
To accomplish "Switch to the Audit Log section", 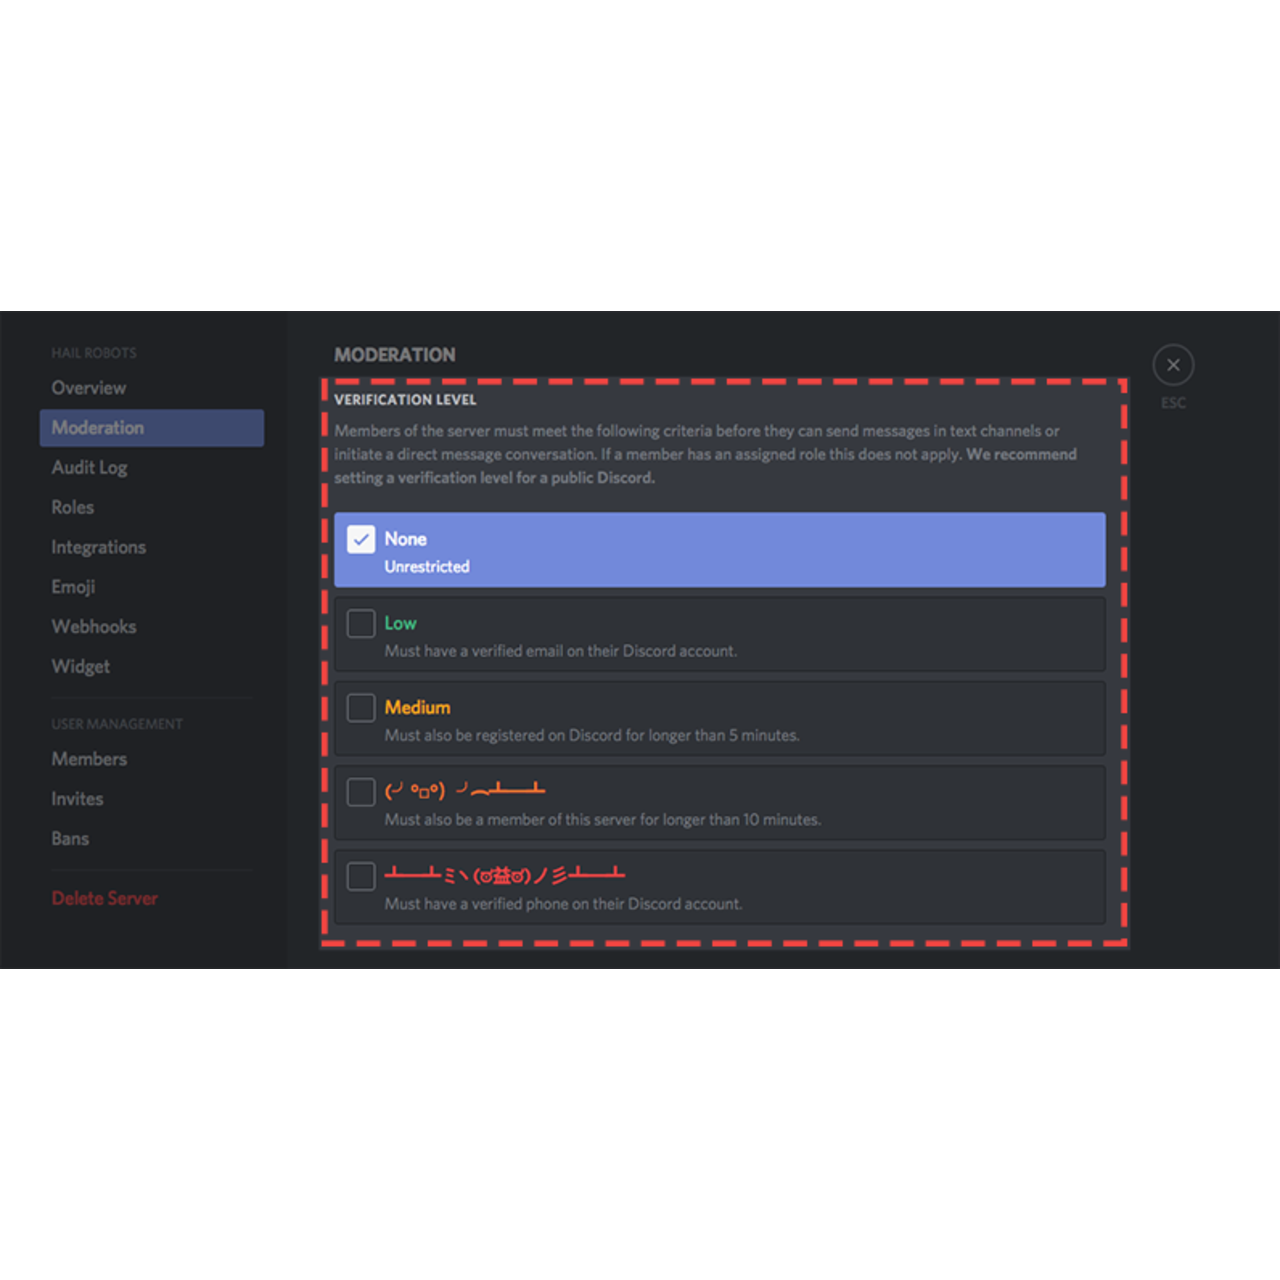I will (89, 467).
